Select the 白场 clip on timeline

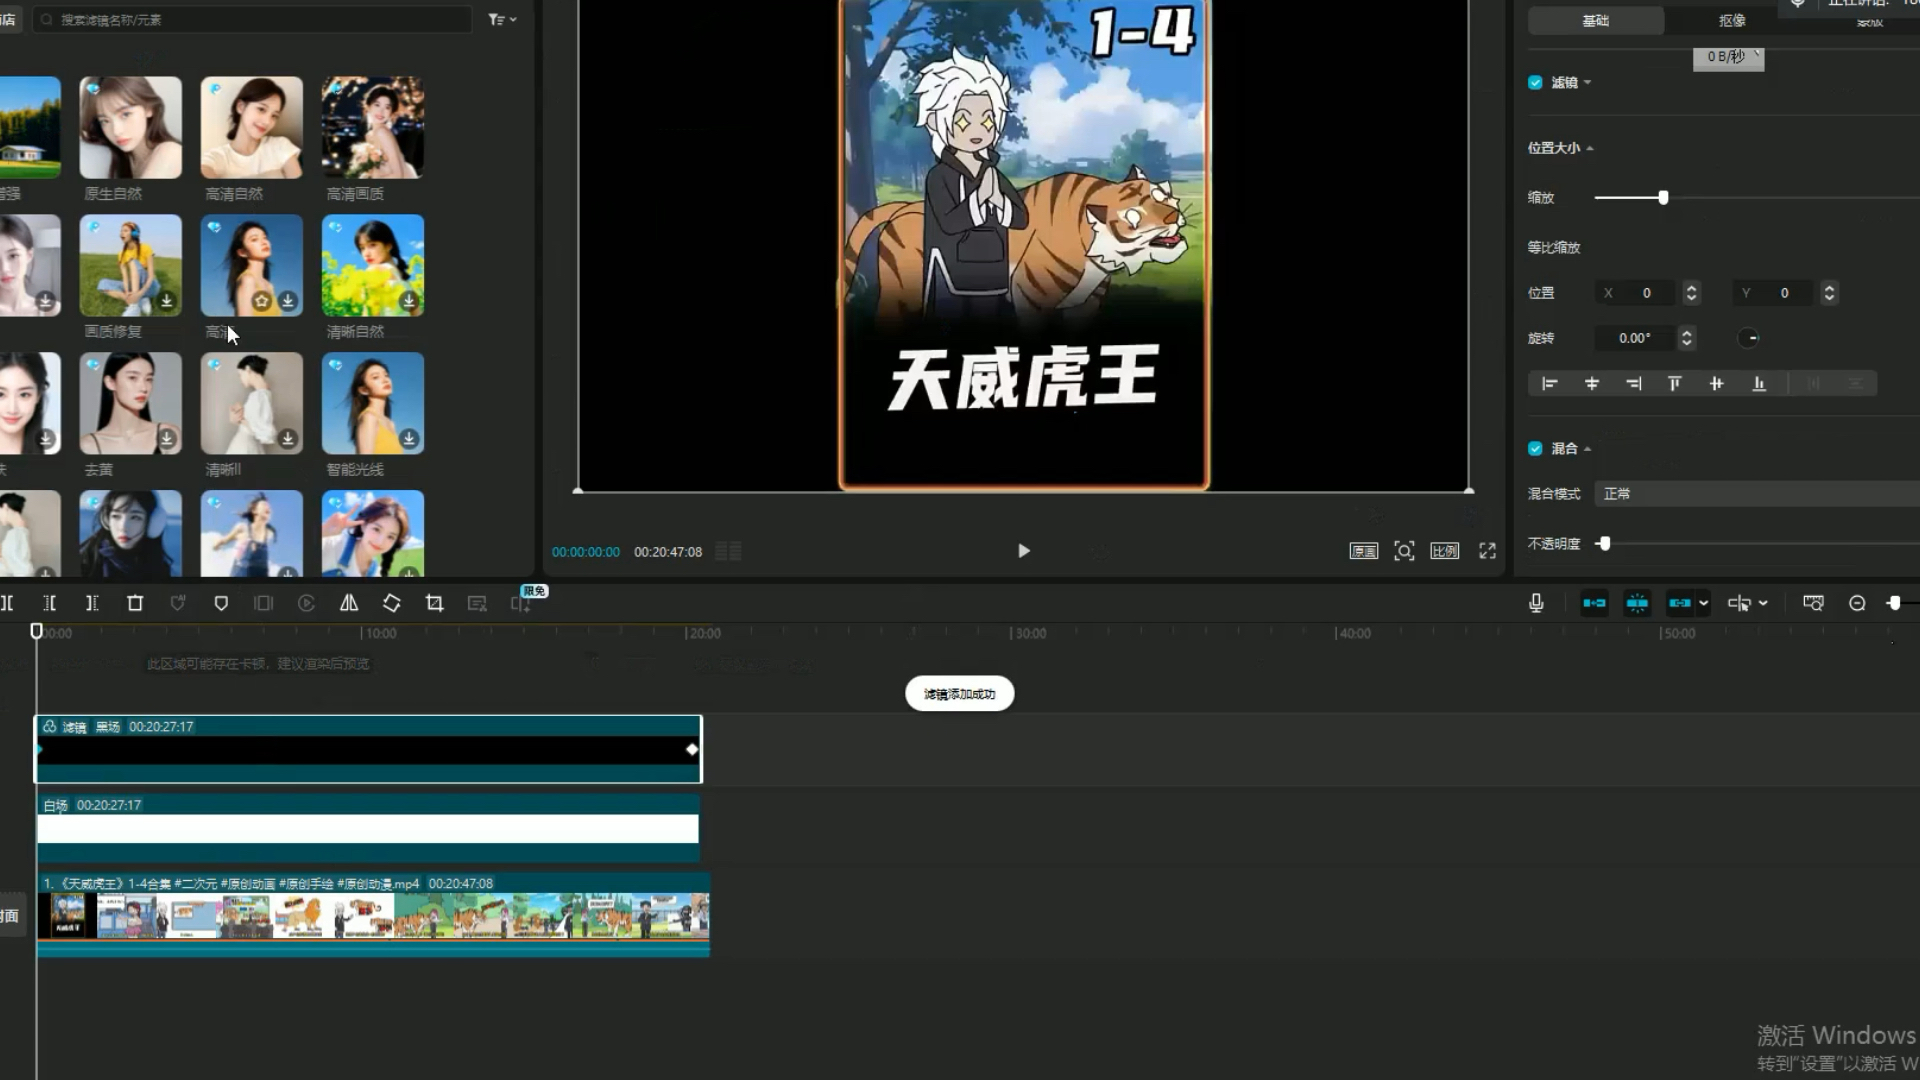tap(368, 828)
